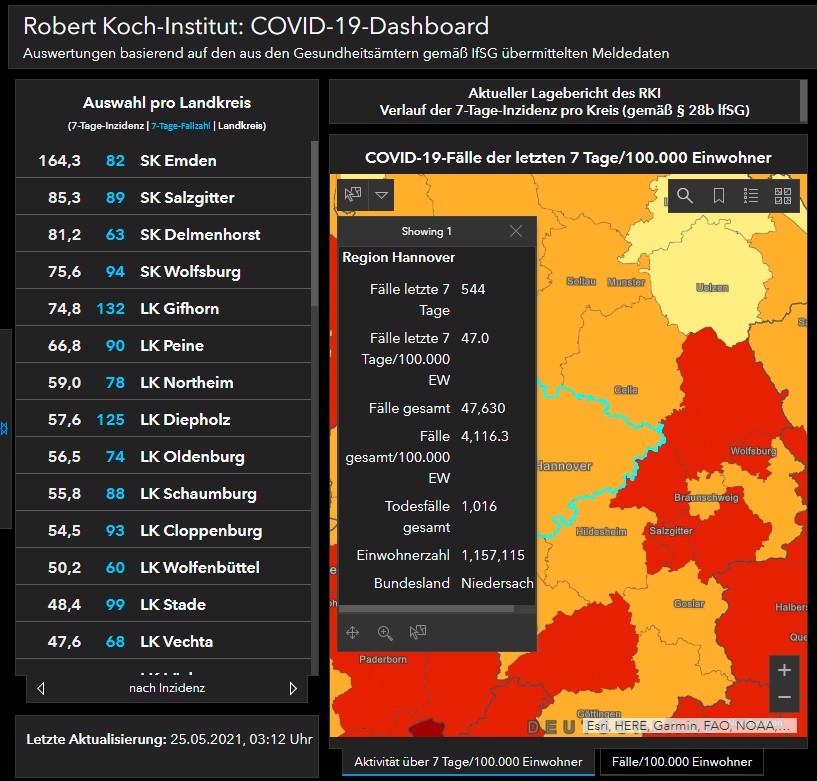Image resolution: width=817 pixels, height=781 pixels.
Task: Click the Göttingen label on the map
Action: click(599, 714)
